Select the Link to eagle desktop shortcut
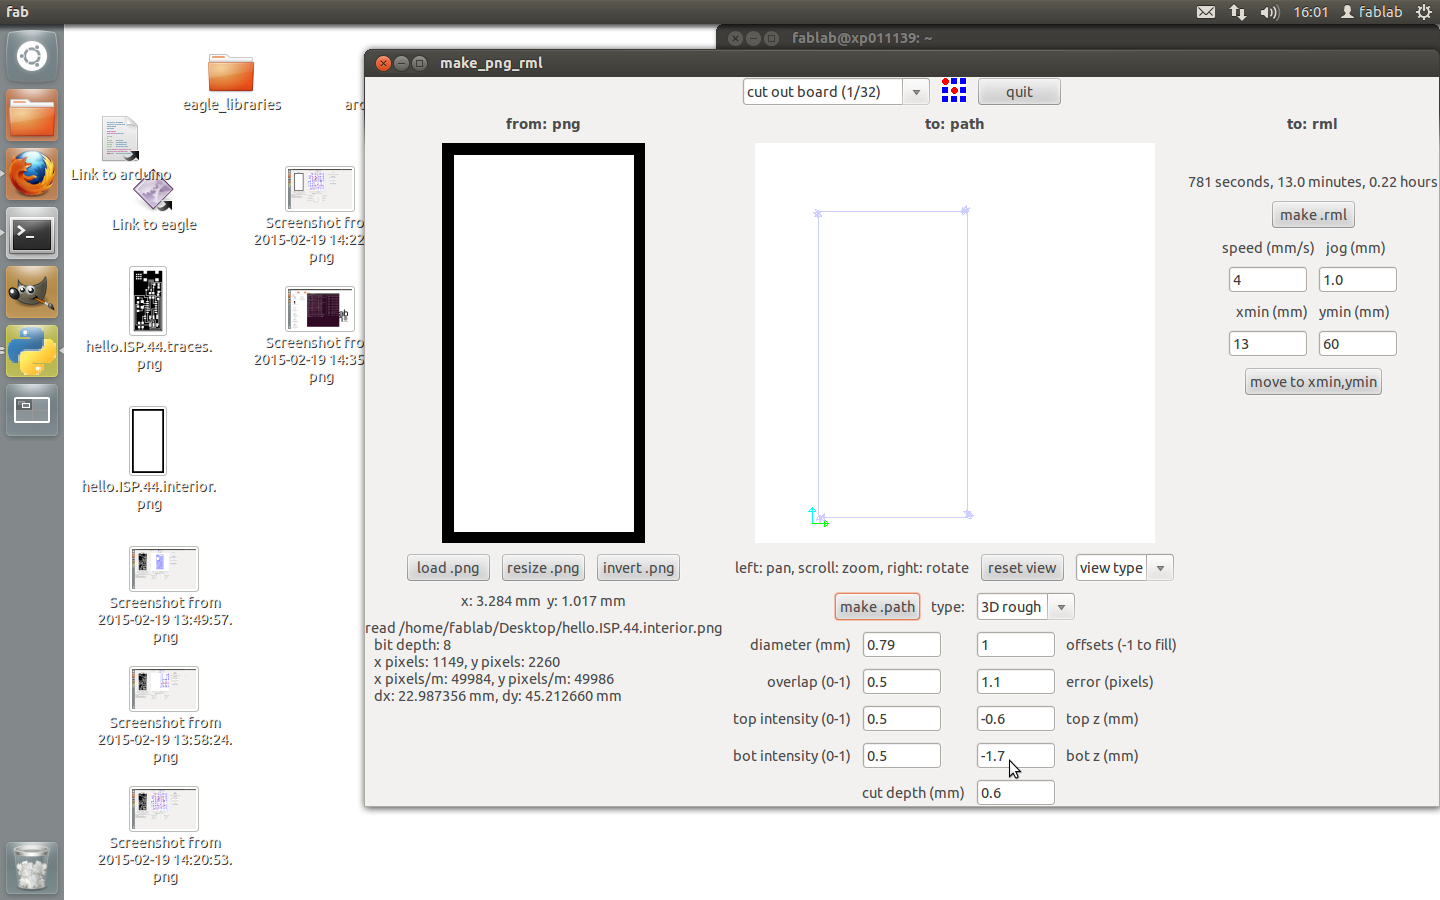The height and width of the screenshot is (900, 1440). click(x=154, y=203)
